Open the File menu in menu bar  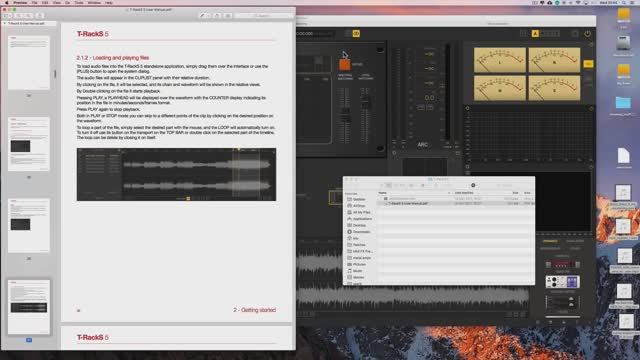coord(35,2)
